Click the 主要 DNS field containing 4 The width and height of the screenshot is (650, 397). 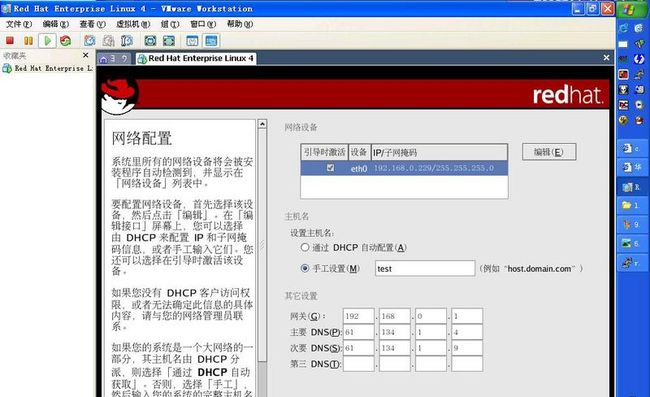pyautogui.click(x=467, y=332)
